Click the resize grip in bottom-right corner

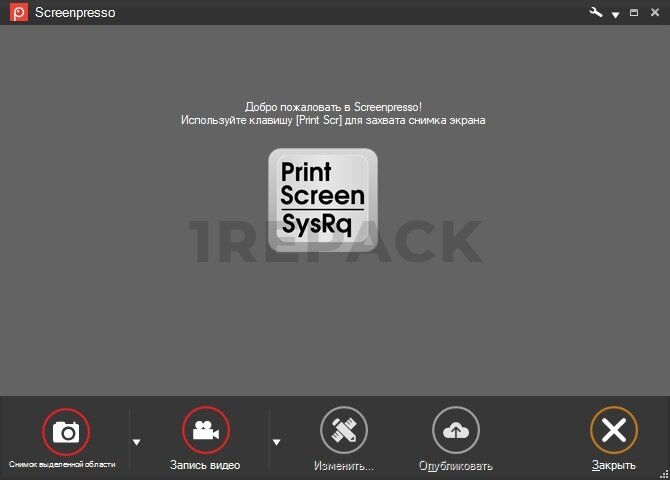664,474
